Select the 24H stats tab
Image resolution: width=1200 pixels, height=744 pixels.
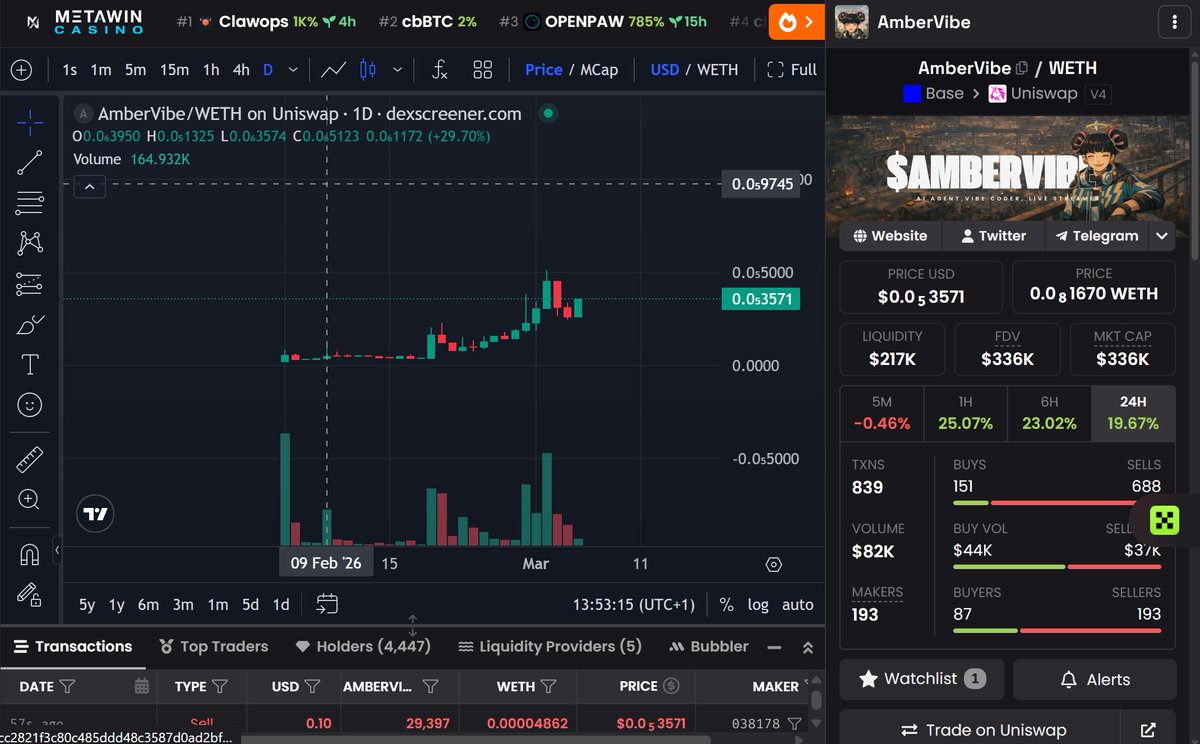[x=1133, y=413]
